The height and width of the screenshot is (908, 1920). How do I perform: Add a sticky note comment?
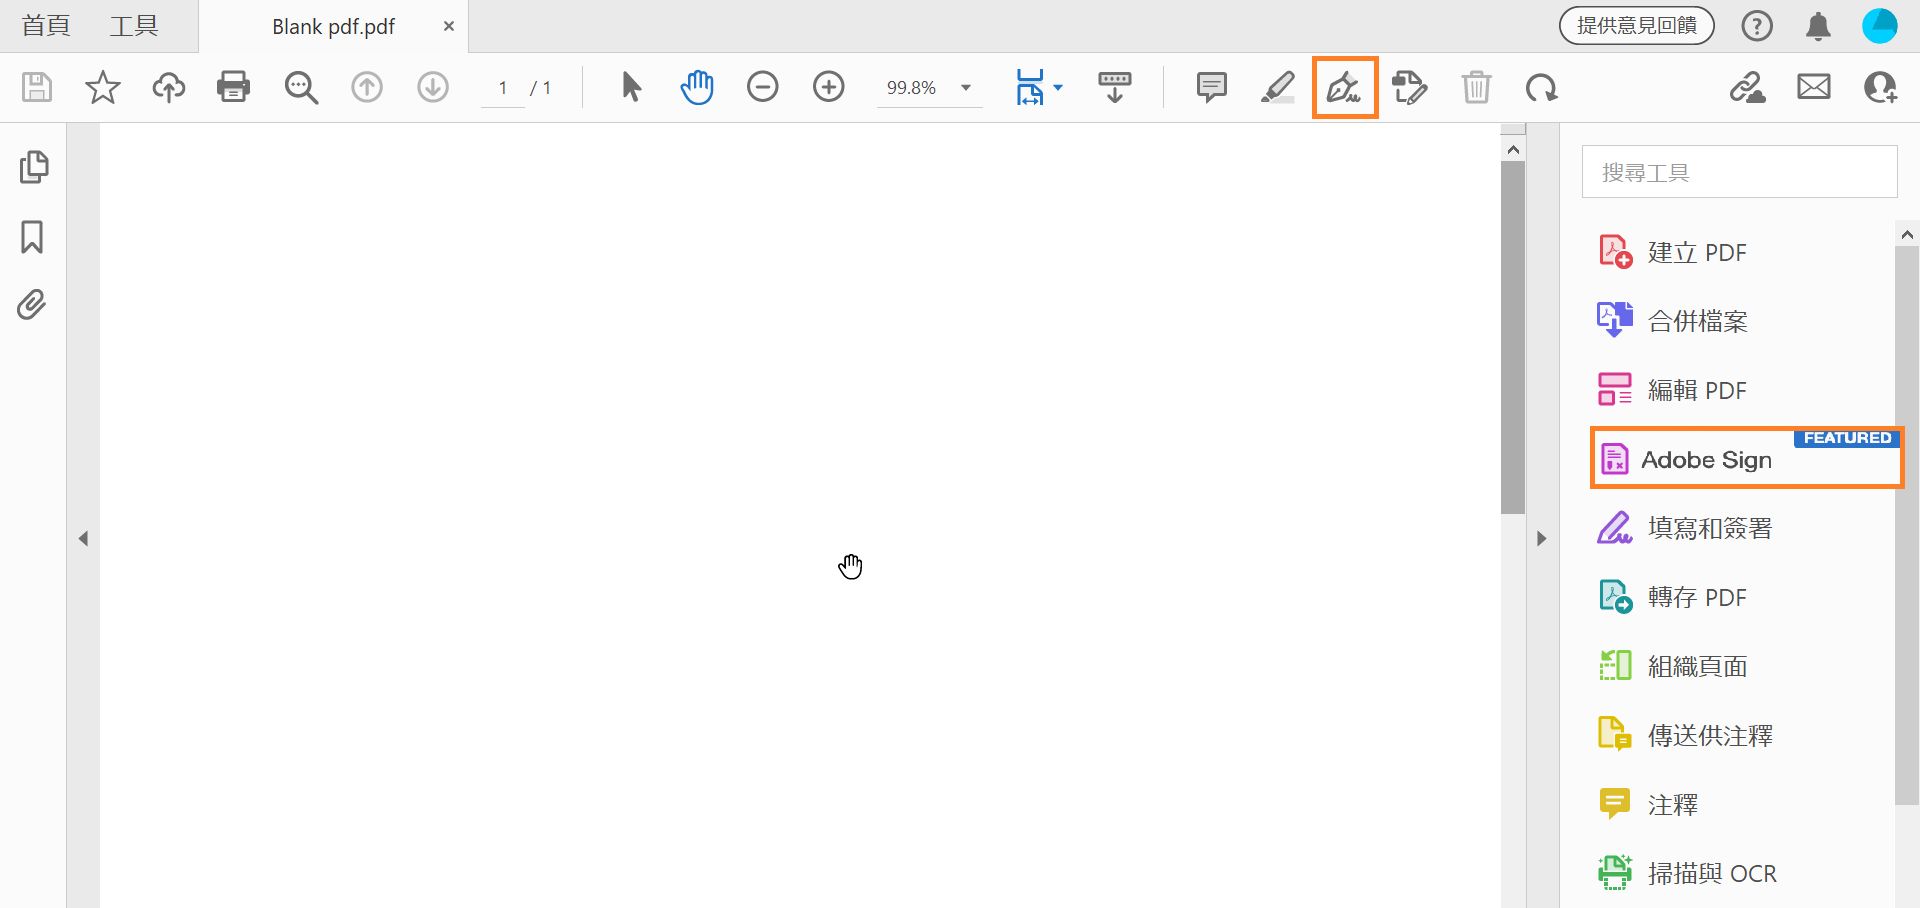(x=1212, y=88)
